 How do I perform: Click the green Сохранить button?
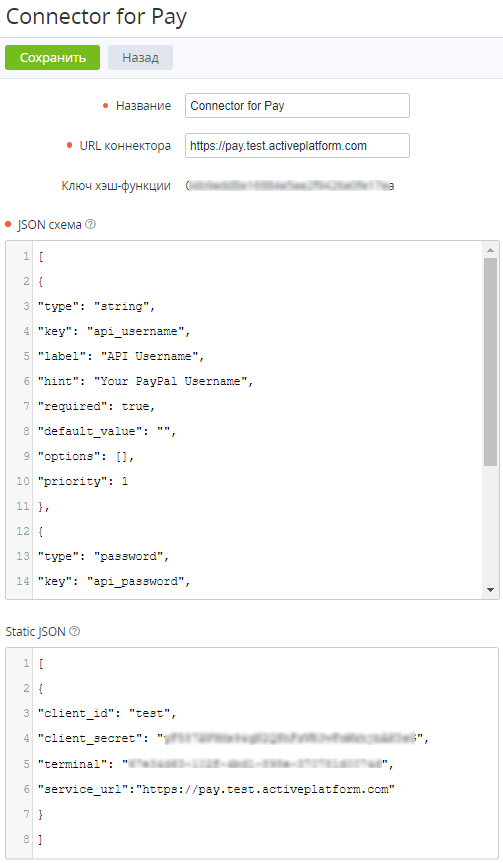click(x=52, y=58)
